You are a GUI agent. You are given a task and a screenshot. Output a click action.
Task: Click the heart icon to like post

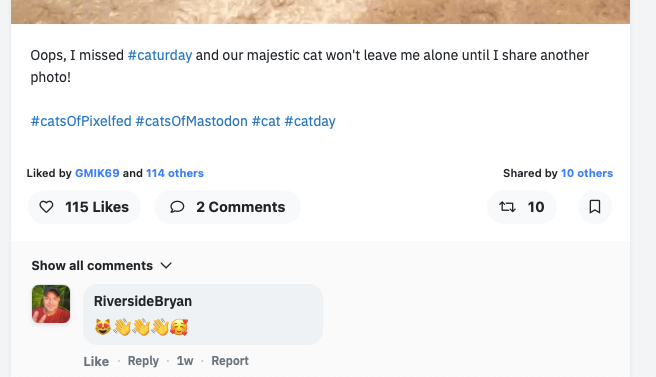46,207
